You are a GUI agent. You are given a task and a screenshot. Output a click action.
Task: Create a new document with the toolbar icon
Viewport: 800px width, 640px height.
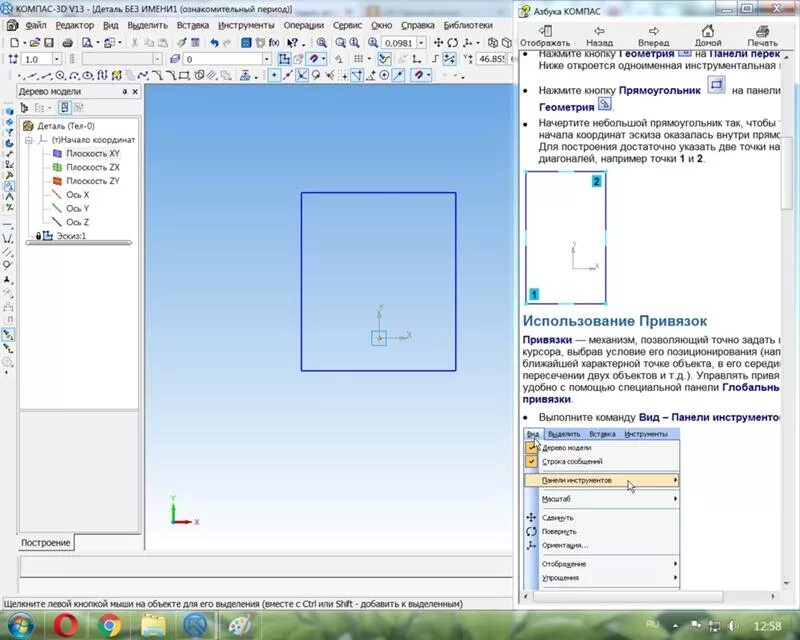(15, 43)
